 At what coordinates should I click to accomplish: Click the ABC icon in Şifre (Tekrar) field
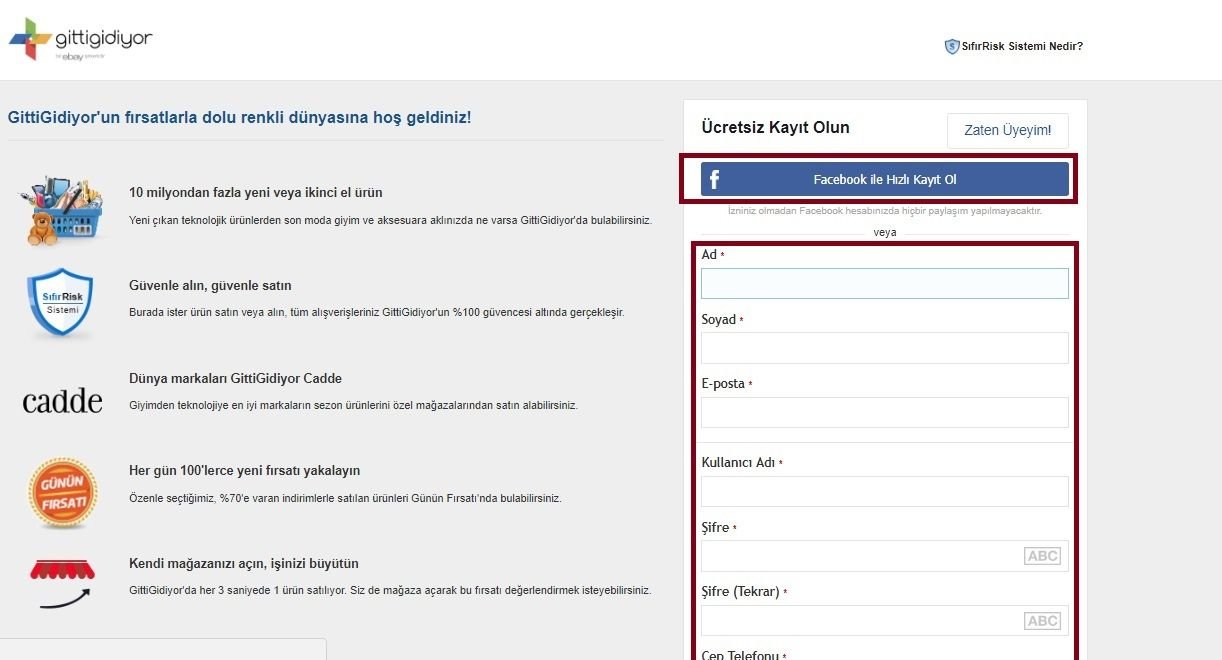[x=1042, y=621]
